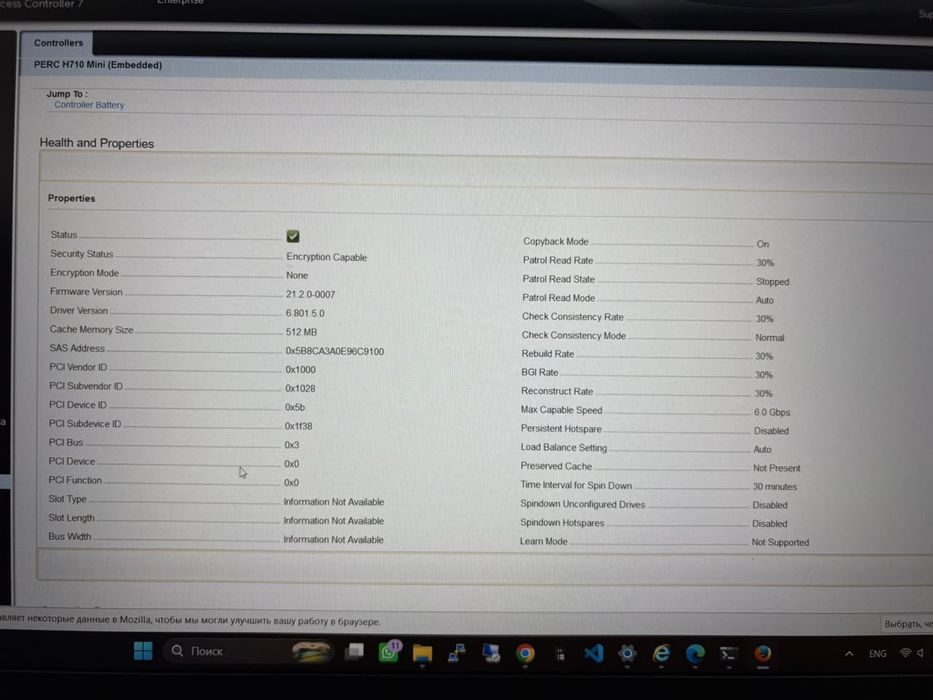Viewport: 933px width, 700px height.
Task: Launch Google Chrome from the taskbar
Action: (x=525, y=654)
